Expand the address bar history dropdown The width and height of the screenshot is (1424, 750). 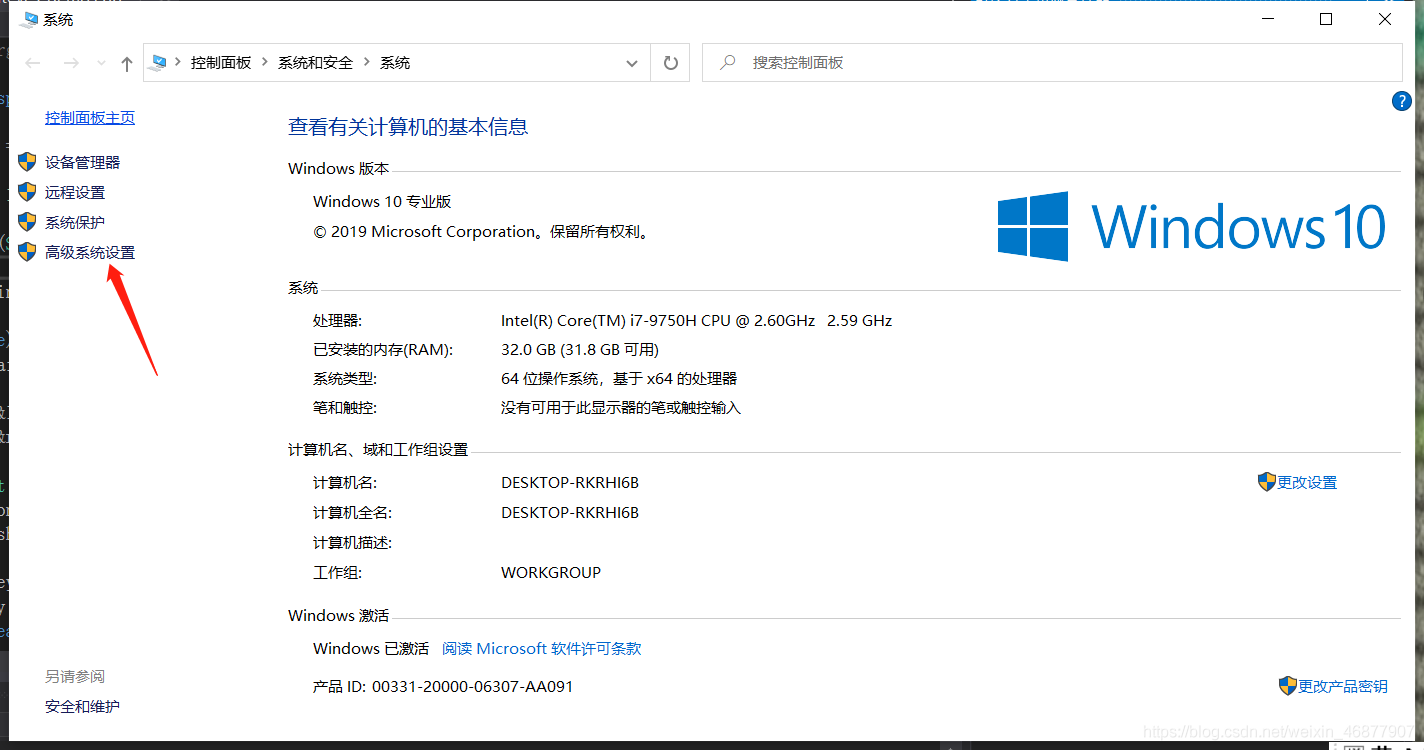[632, 63]
